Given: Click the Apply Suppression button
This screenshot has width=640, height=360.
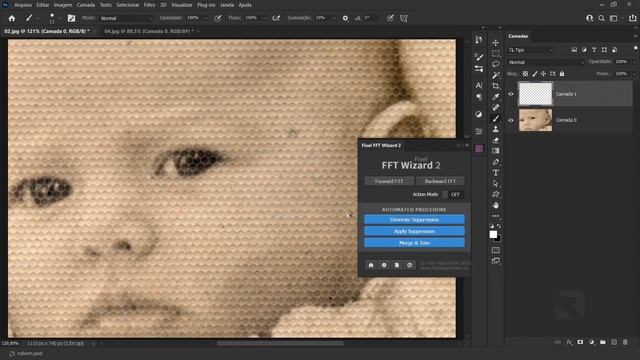Looking at the screenshot, I should coord(414,231).
